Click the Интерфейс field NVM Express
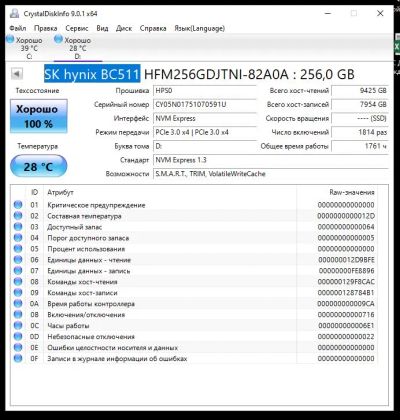 coord(205,119)
